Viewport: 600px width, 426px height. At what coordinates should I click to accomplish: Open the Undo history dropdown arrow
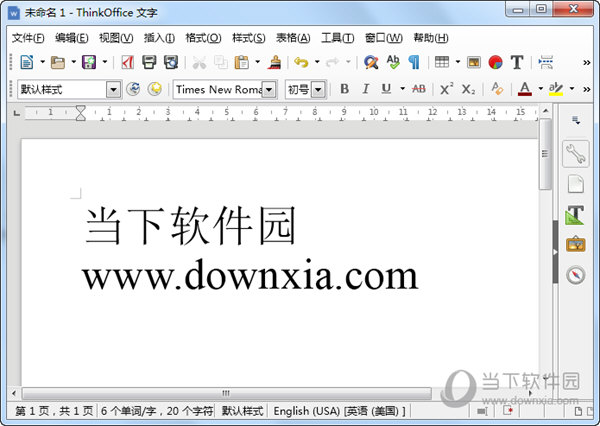point(317,62)
